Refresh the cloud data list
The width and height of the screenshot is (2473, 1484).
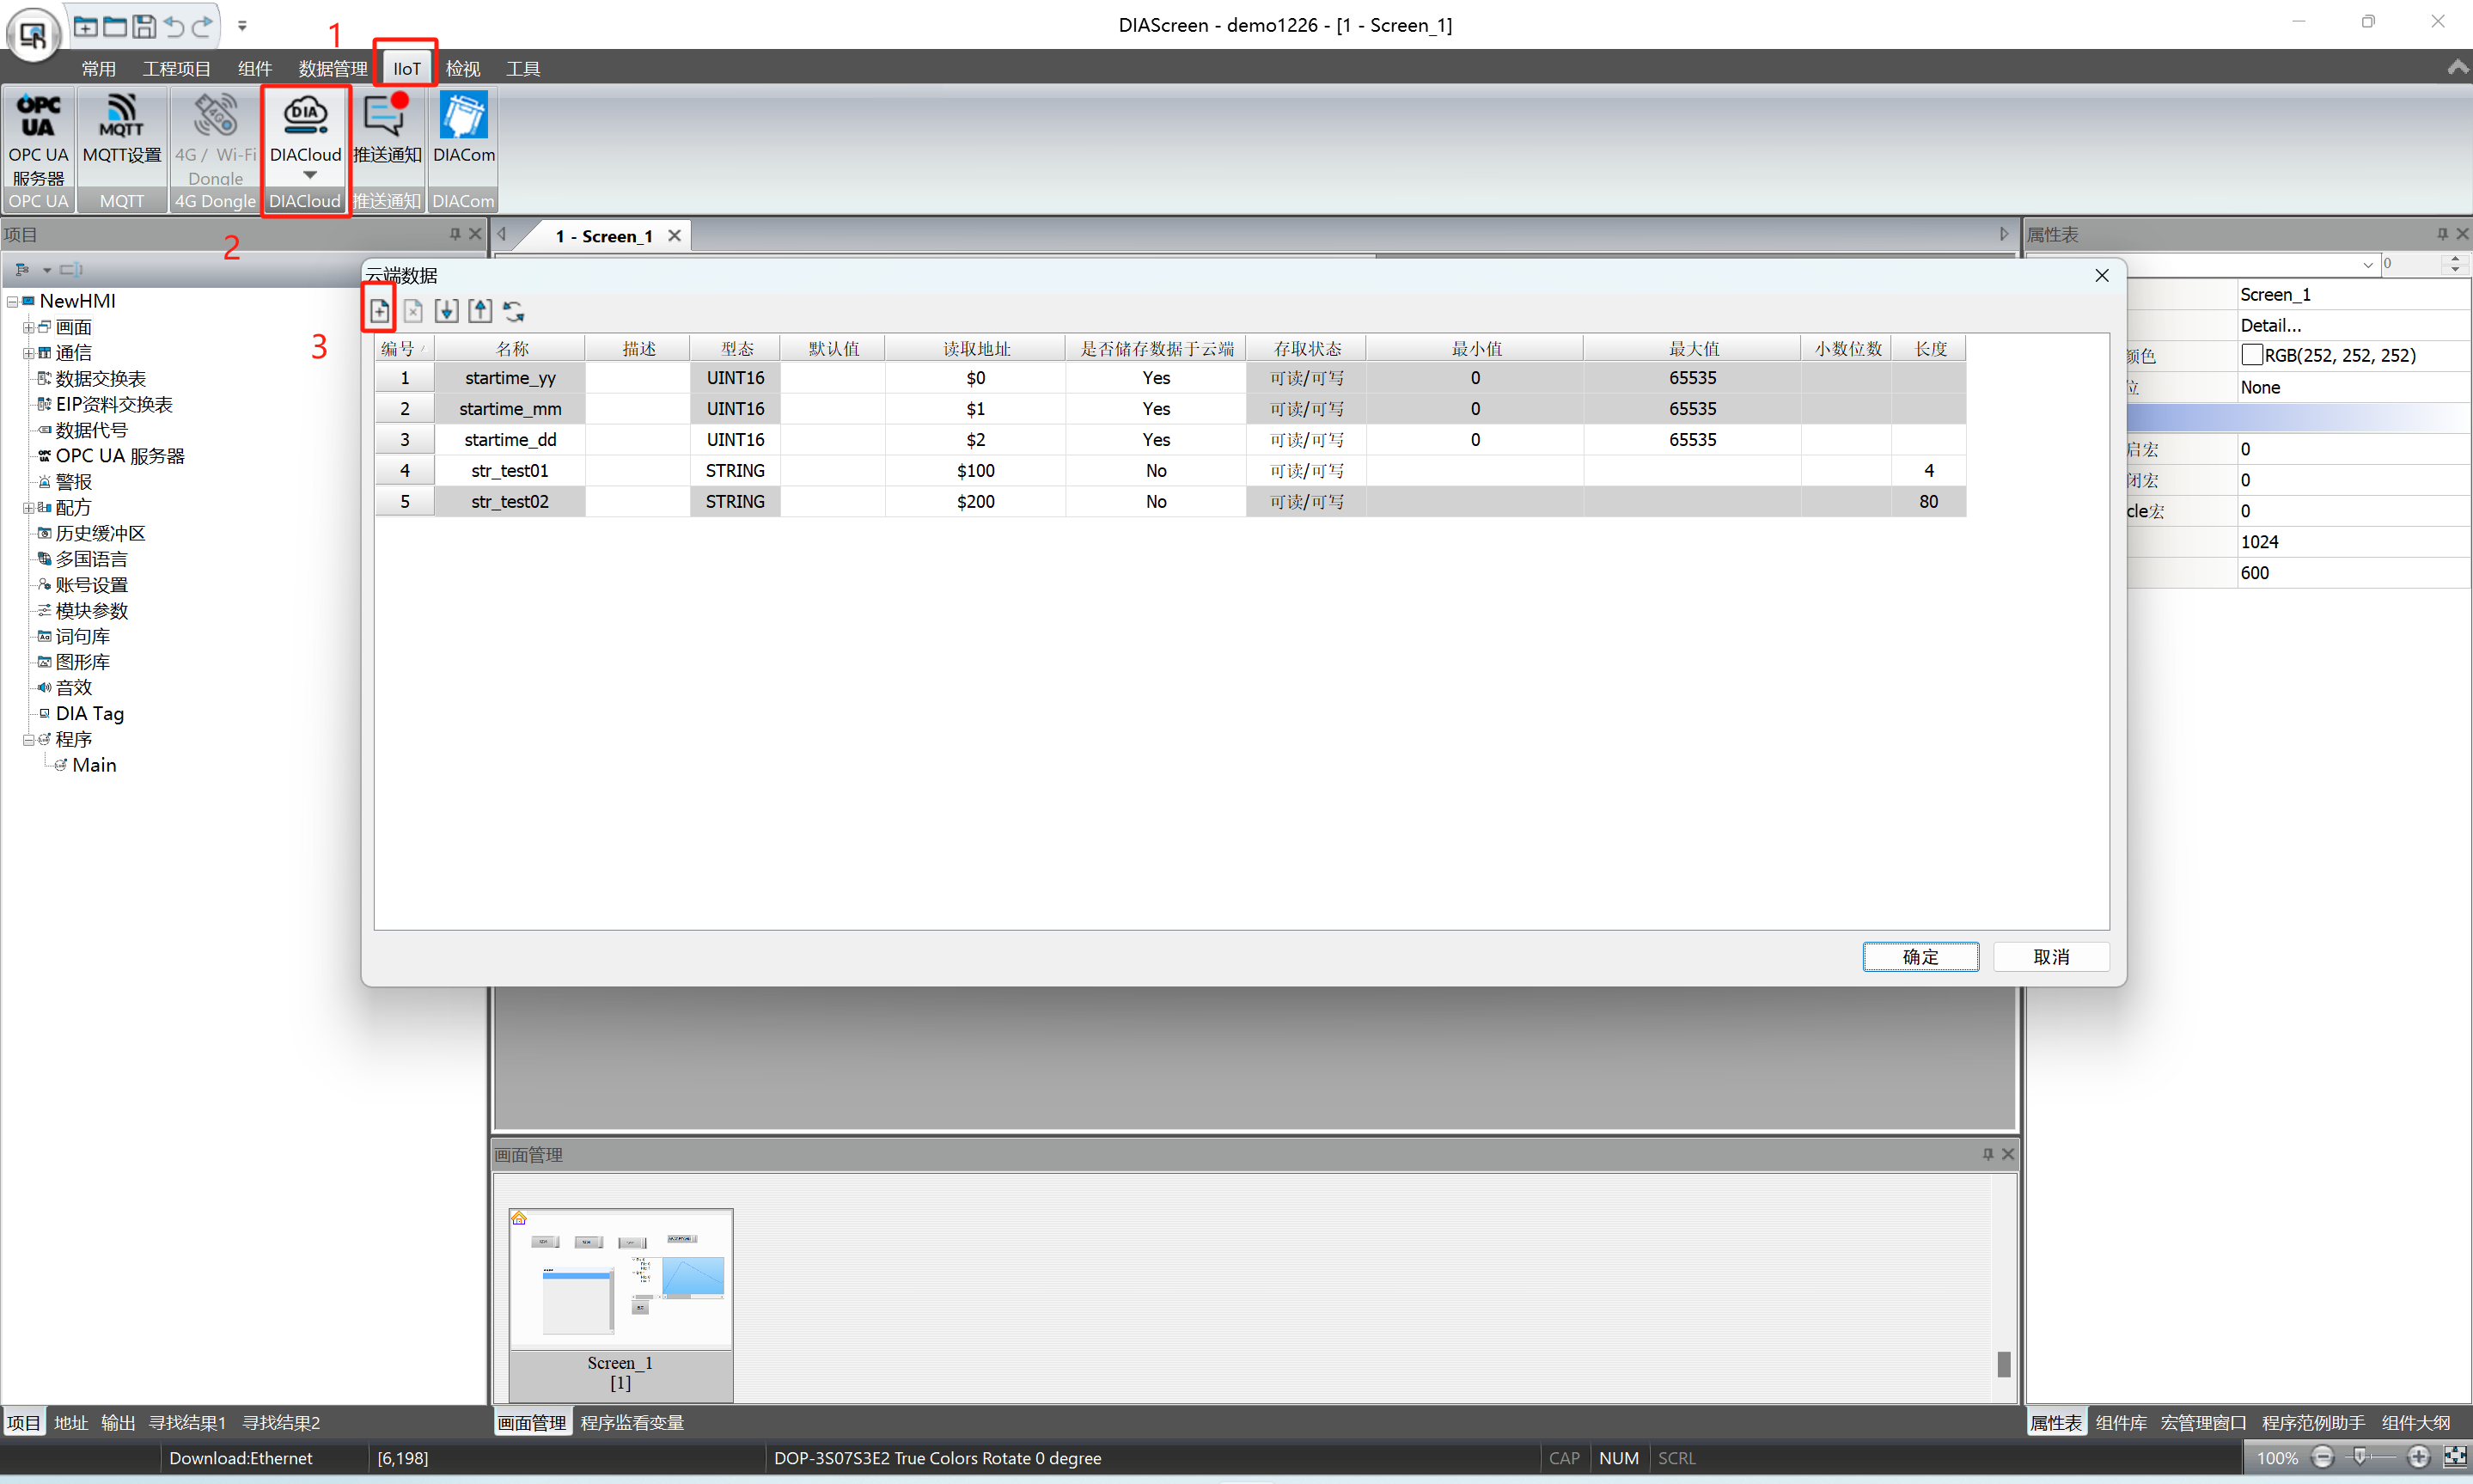coord(514,311)
